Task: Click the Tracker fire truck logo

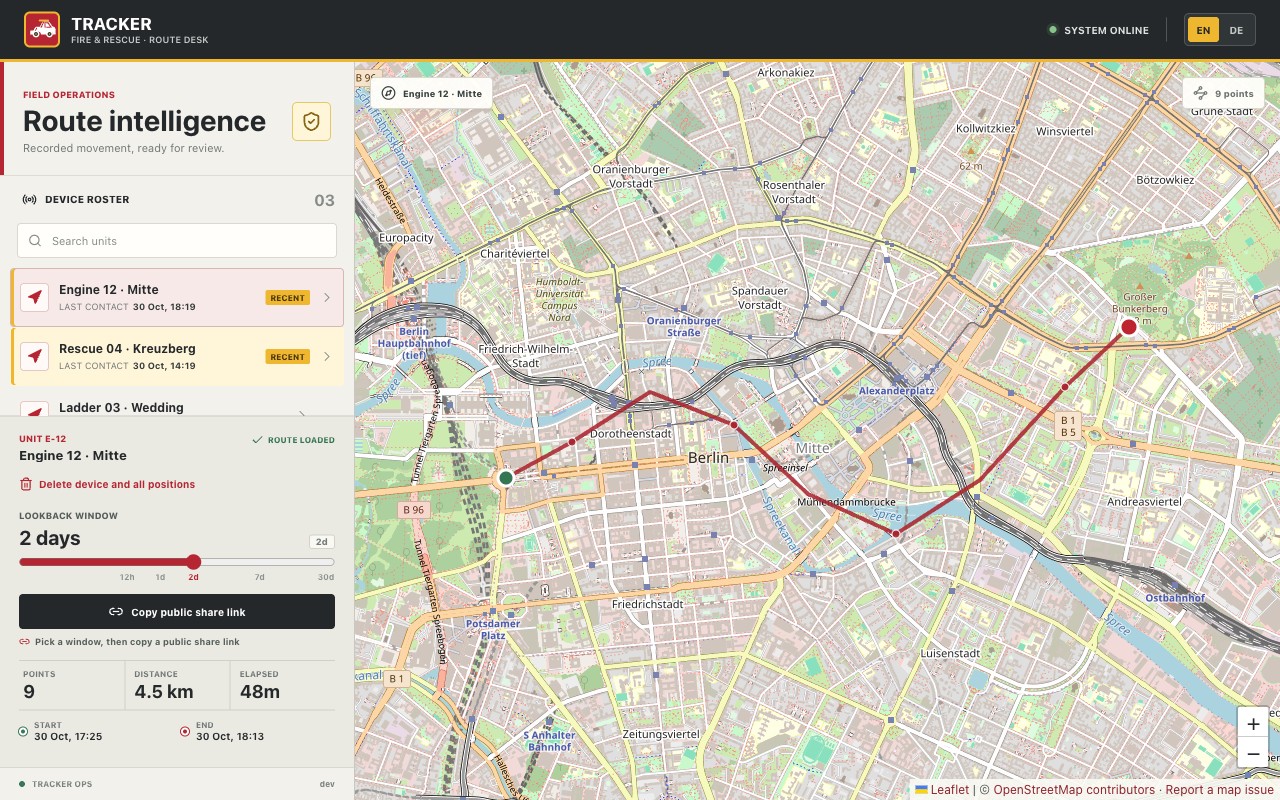Action: tap(42, 30)
